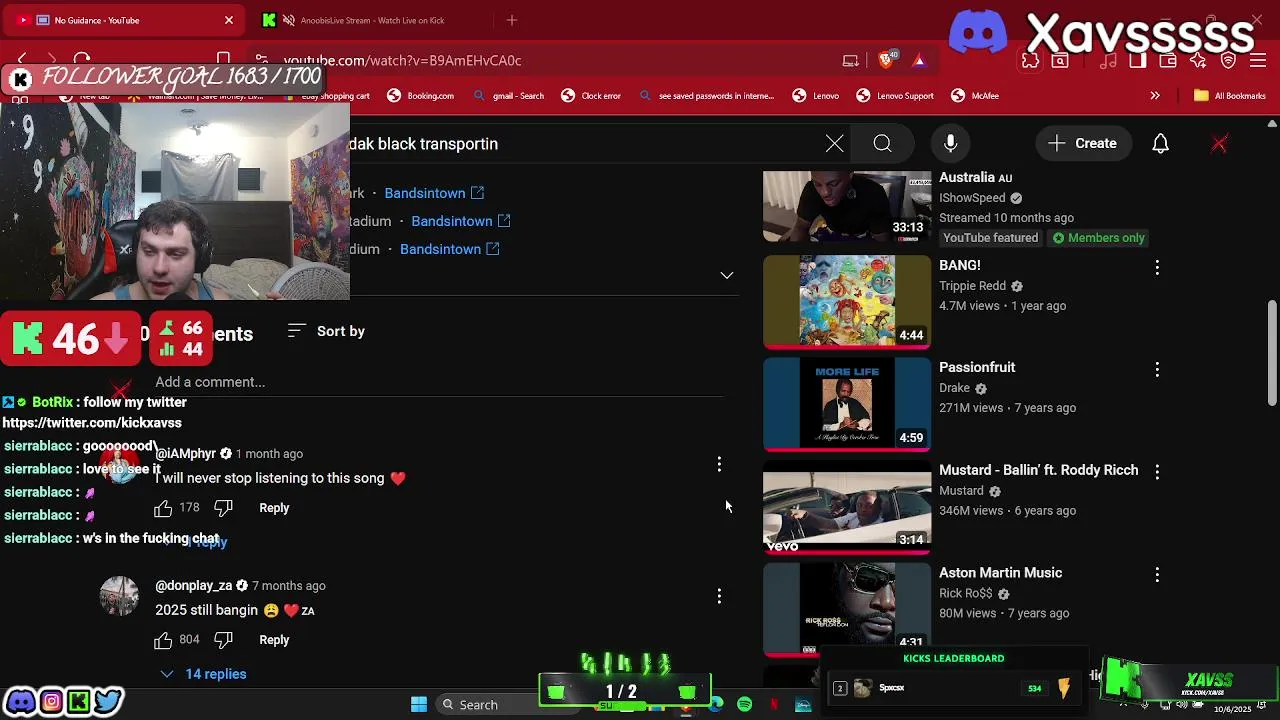Image resolution: width=1280 pixels, height=720 pixels.
Task: Play the Aston Martin Music thumbnail
Action: tap(847, 609)
